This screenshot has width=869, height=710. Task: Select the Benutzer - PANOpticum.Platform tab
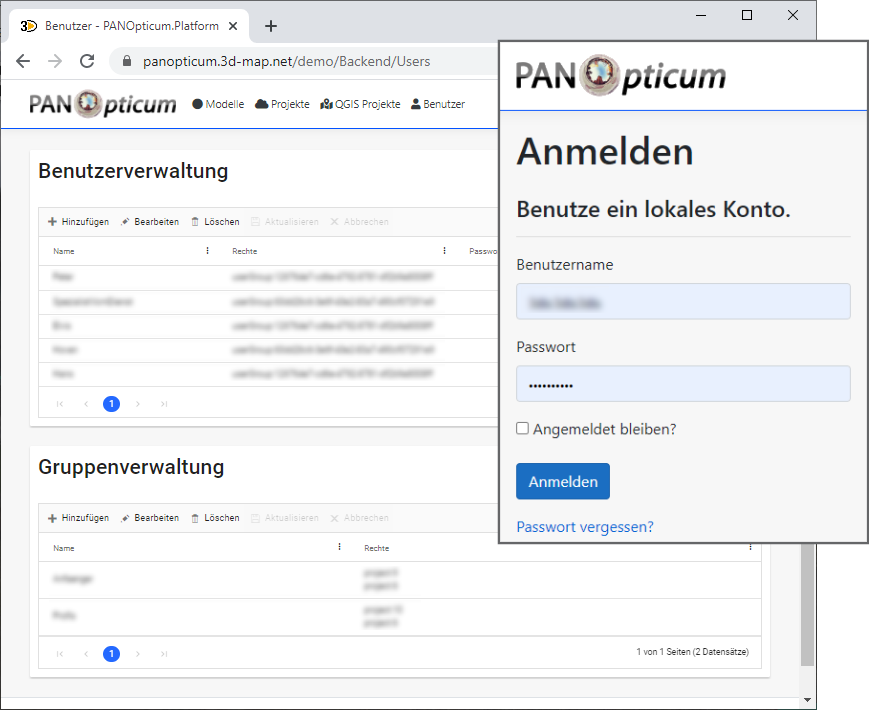coord(130,26)
